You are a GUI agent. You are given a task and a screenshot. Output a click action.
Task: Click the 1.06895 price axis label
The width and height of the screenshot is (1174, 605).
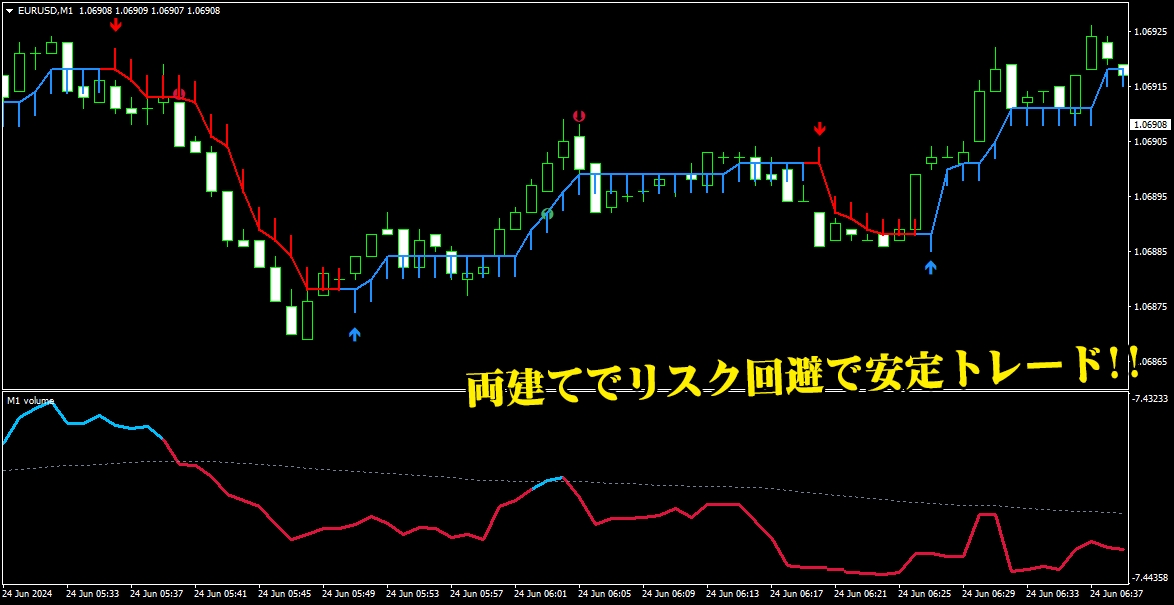tap(1151, 197)
